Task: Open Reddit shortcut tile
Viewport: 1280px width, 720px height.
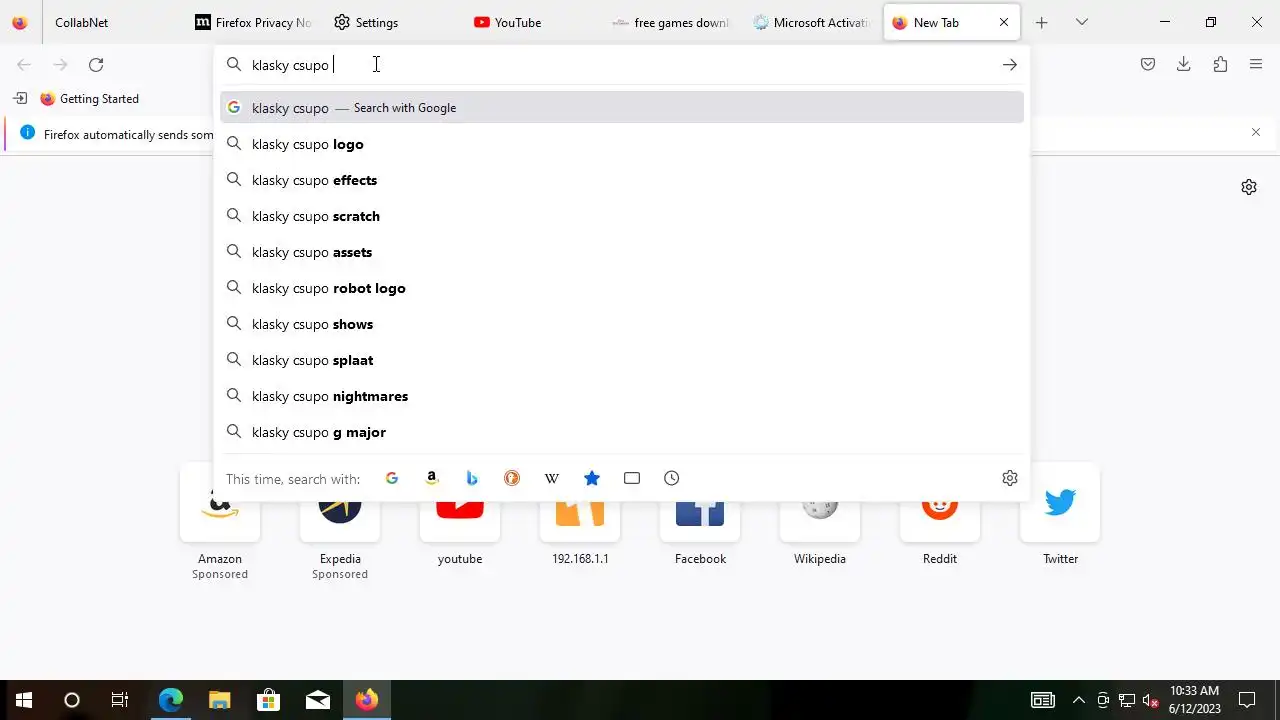Action: coord(940,515)
